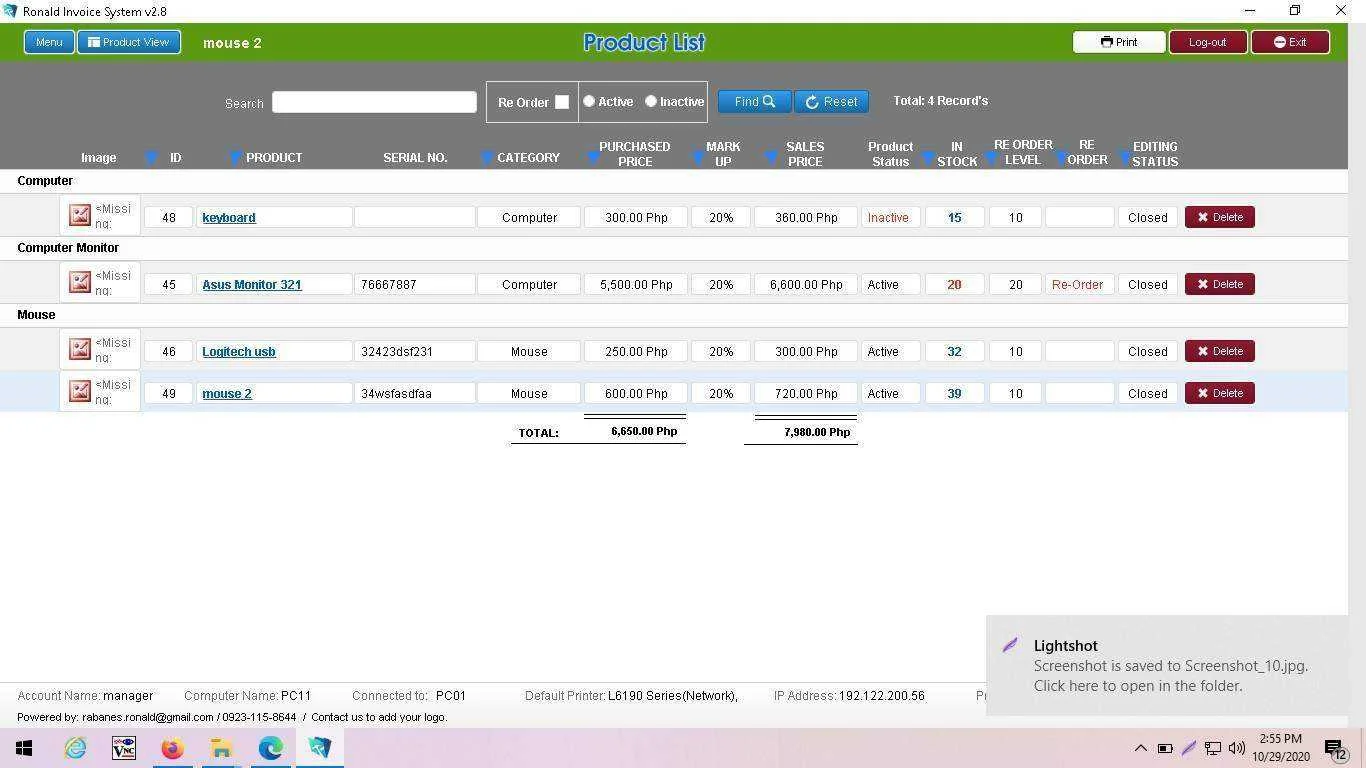Open the filter icon beside EDITING STATUS
Image resolution: width=1366 pixels, height=768 pixels.
(x=1125, y=158)
